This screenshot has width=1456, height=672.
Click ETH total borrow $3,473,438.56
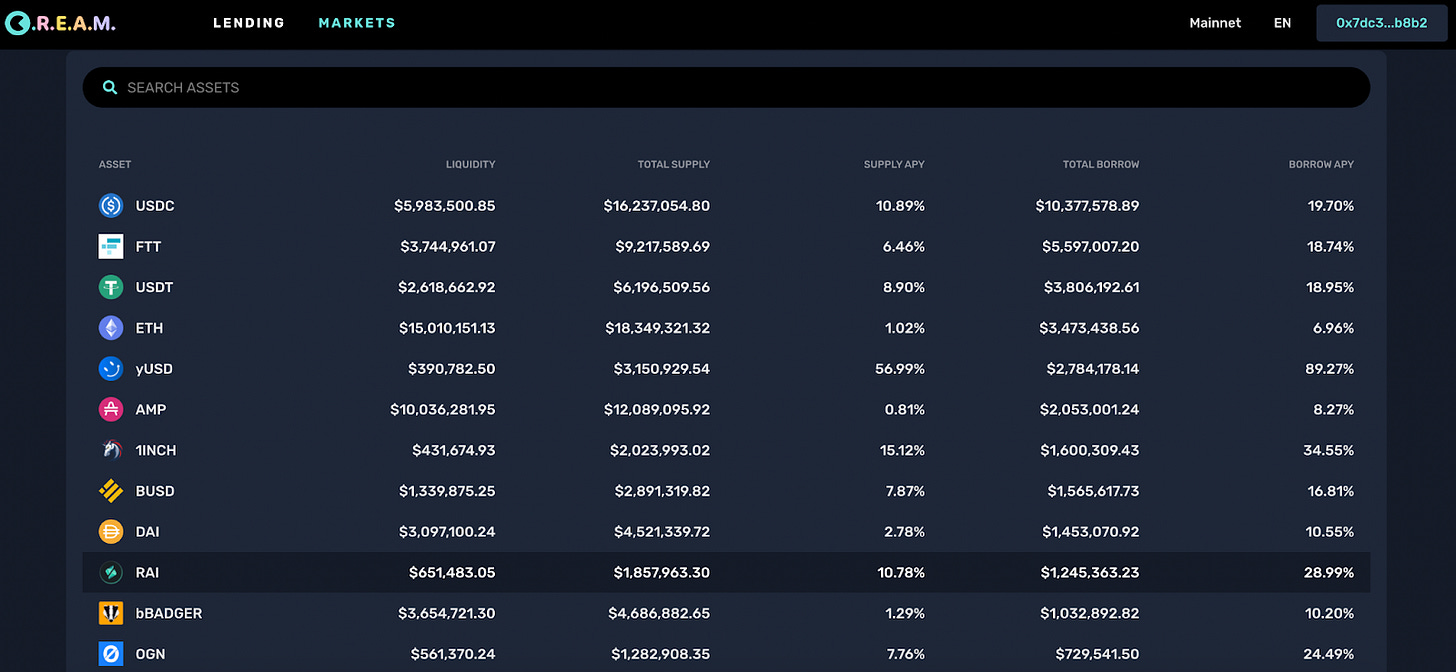1090,328
